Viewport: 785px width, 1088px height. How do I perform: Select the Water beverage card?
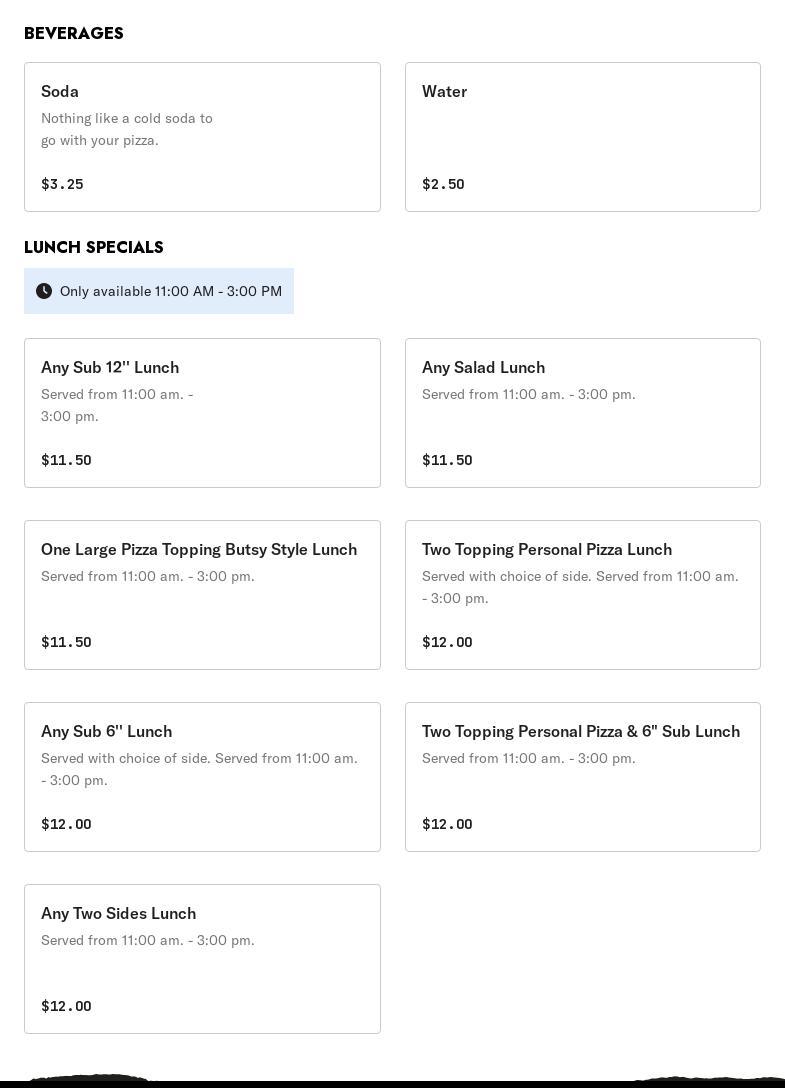point(582,137)
